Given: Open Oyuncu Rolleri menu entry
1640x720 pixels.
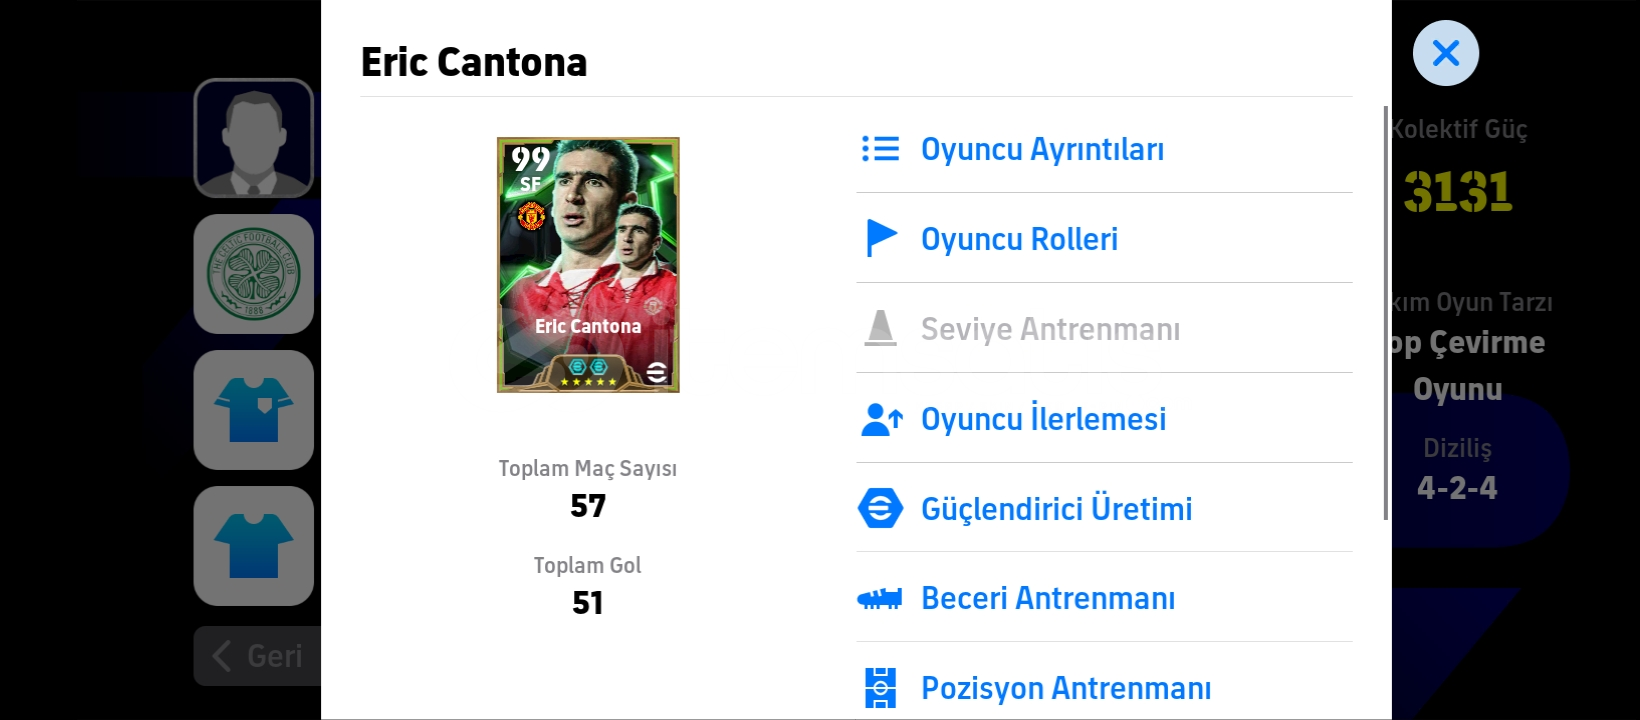Looking at the screenshot, I should click(1104, 238).
